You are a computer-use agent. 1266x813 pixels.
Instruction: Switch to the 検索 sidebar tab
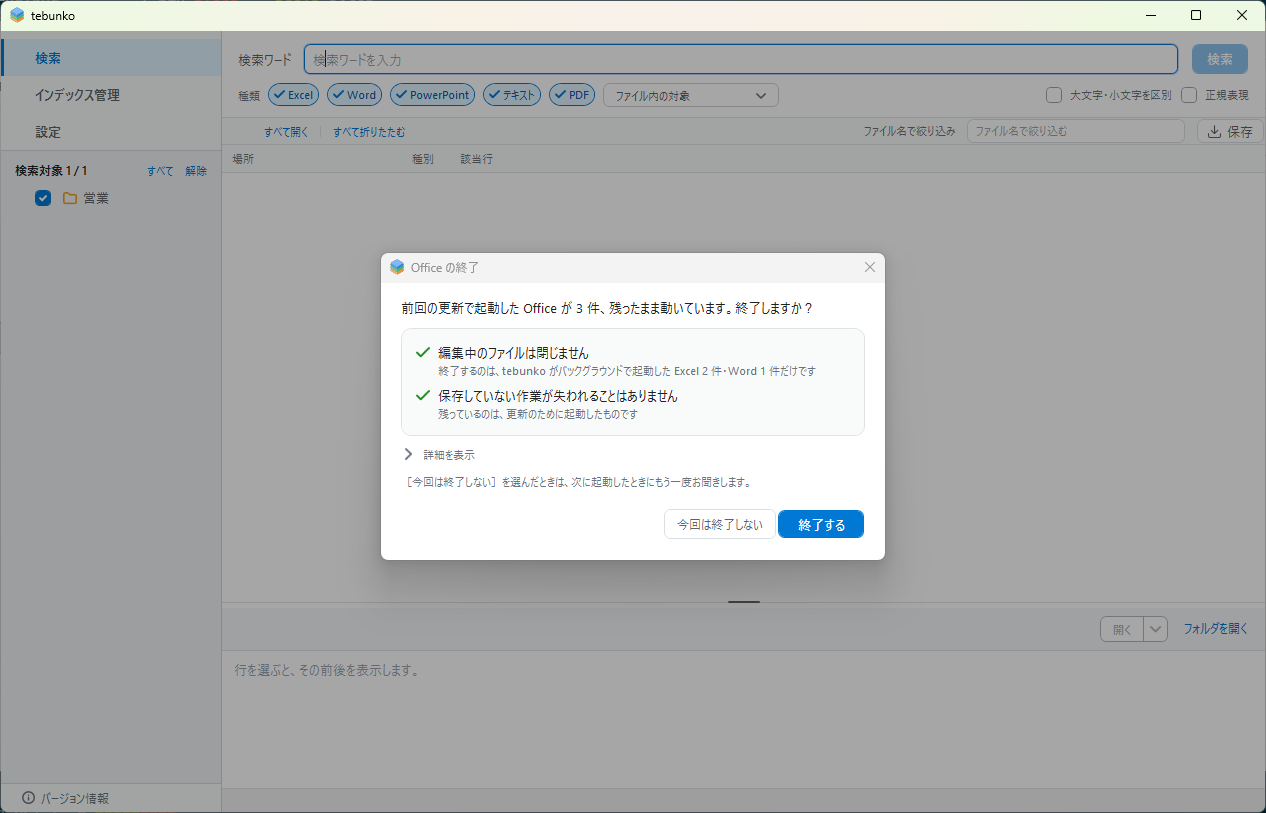pyautogui.click(x=111, y=58)
